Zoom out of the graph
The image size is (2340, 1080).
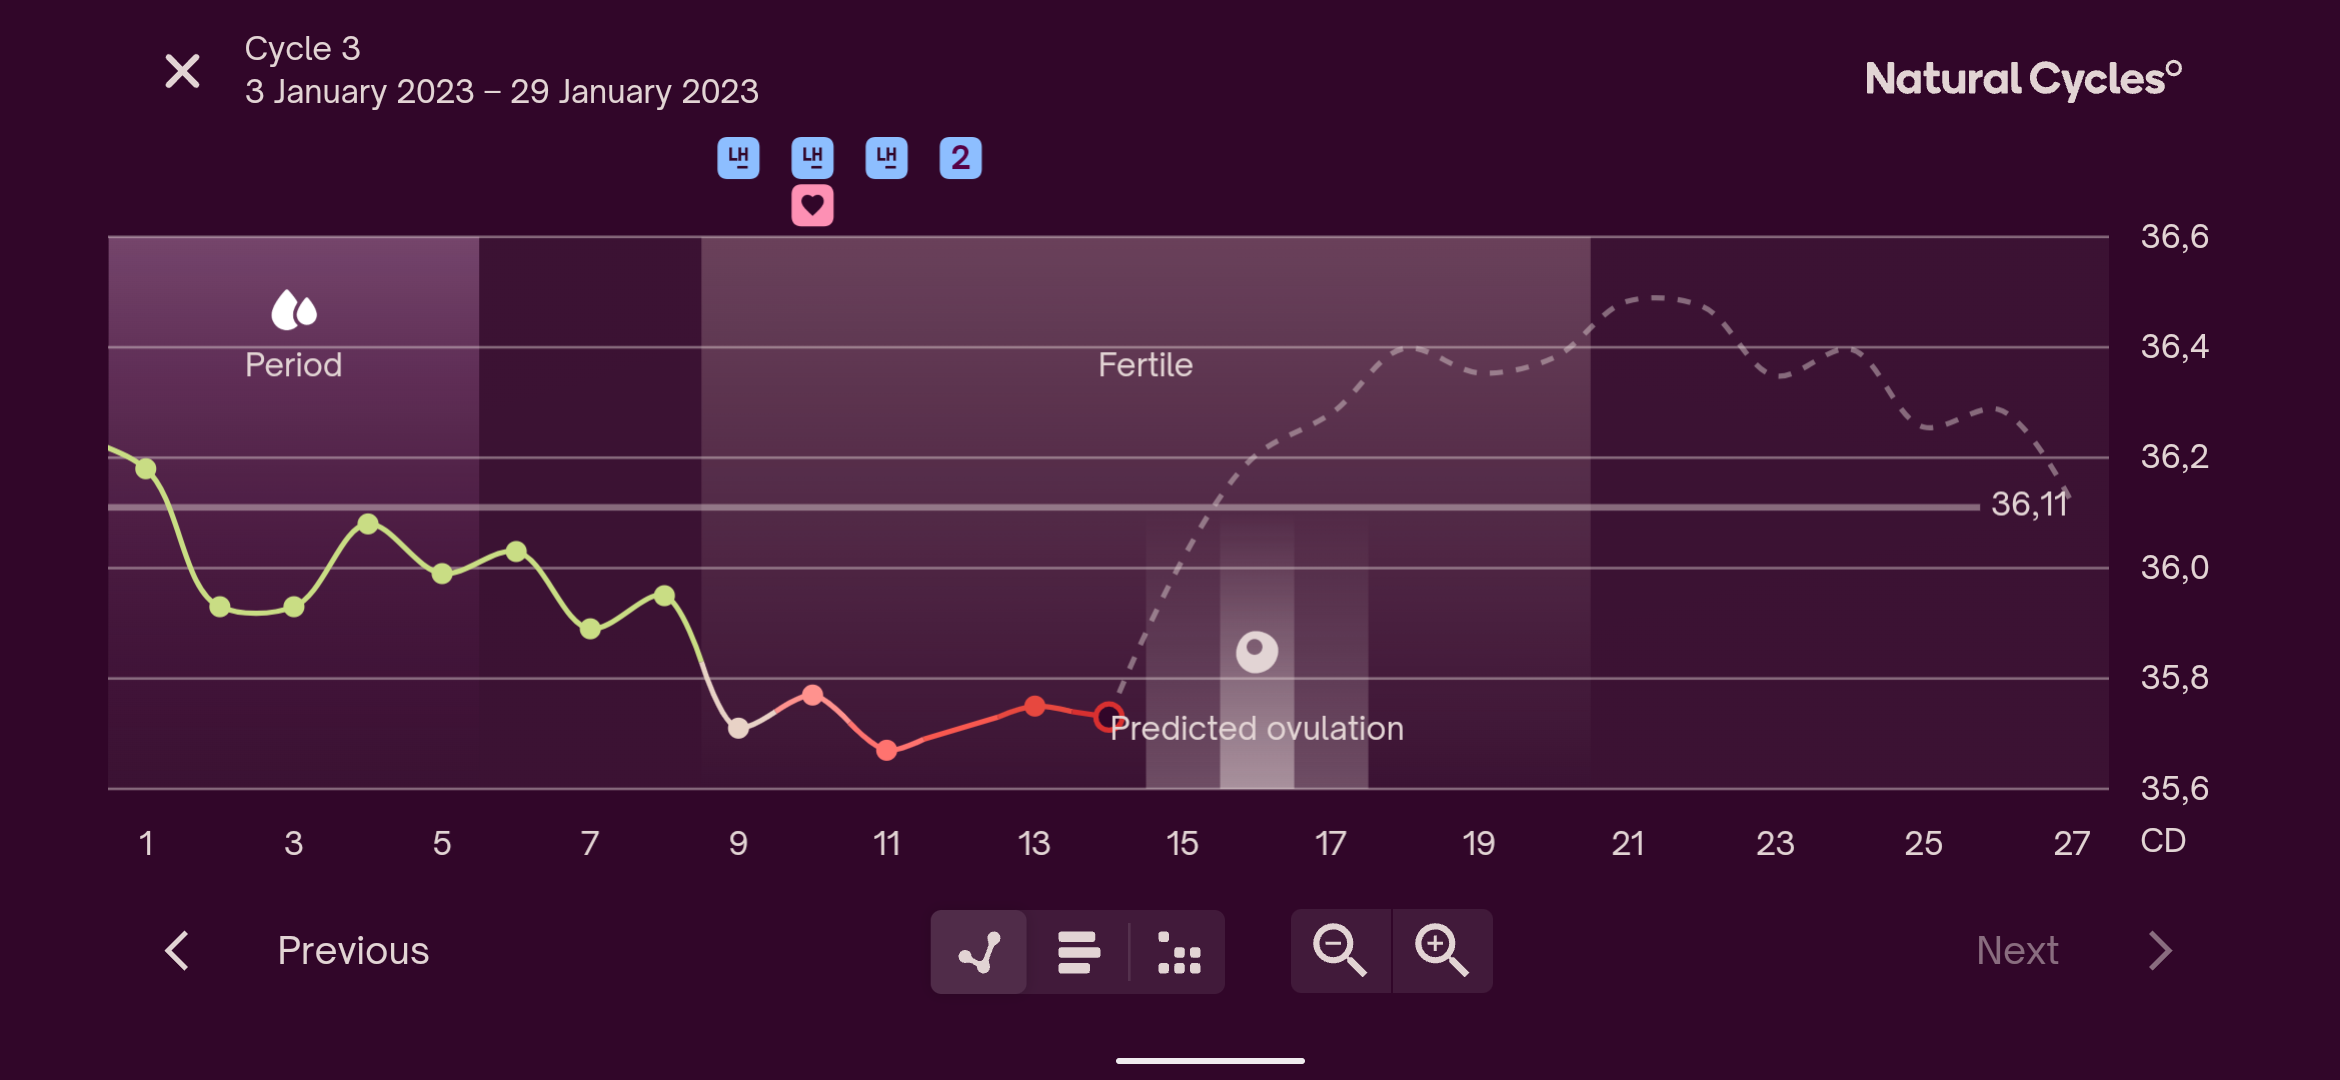1339,951
